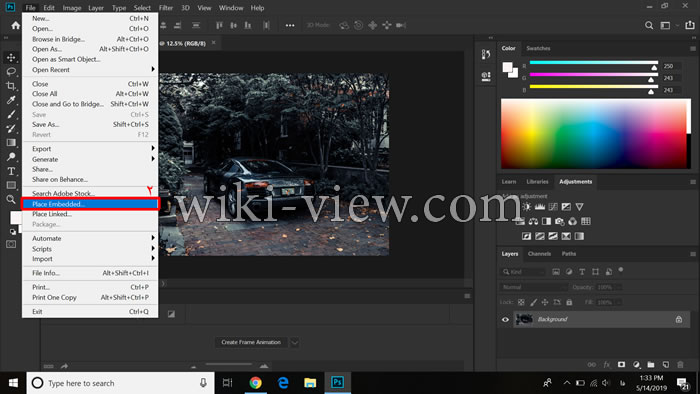
Task: Expand the Automate submenu
Action: pos(90,238)
